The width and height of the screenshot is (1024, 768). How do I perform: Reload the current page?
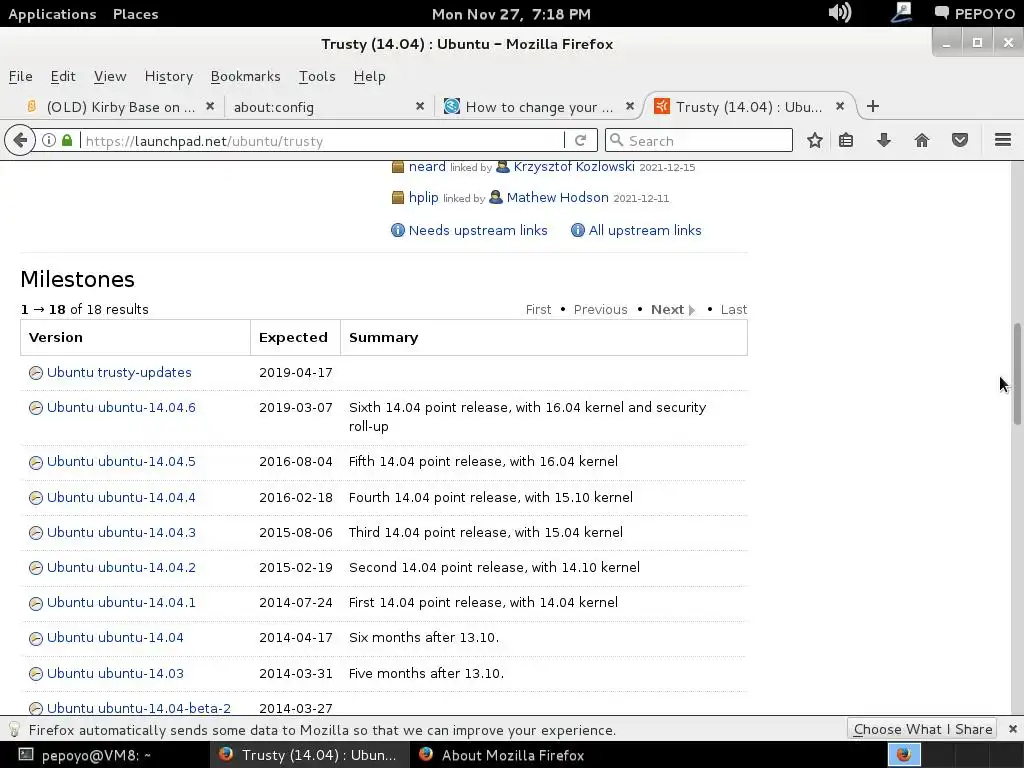[580, 140]
